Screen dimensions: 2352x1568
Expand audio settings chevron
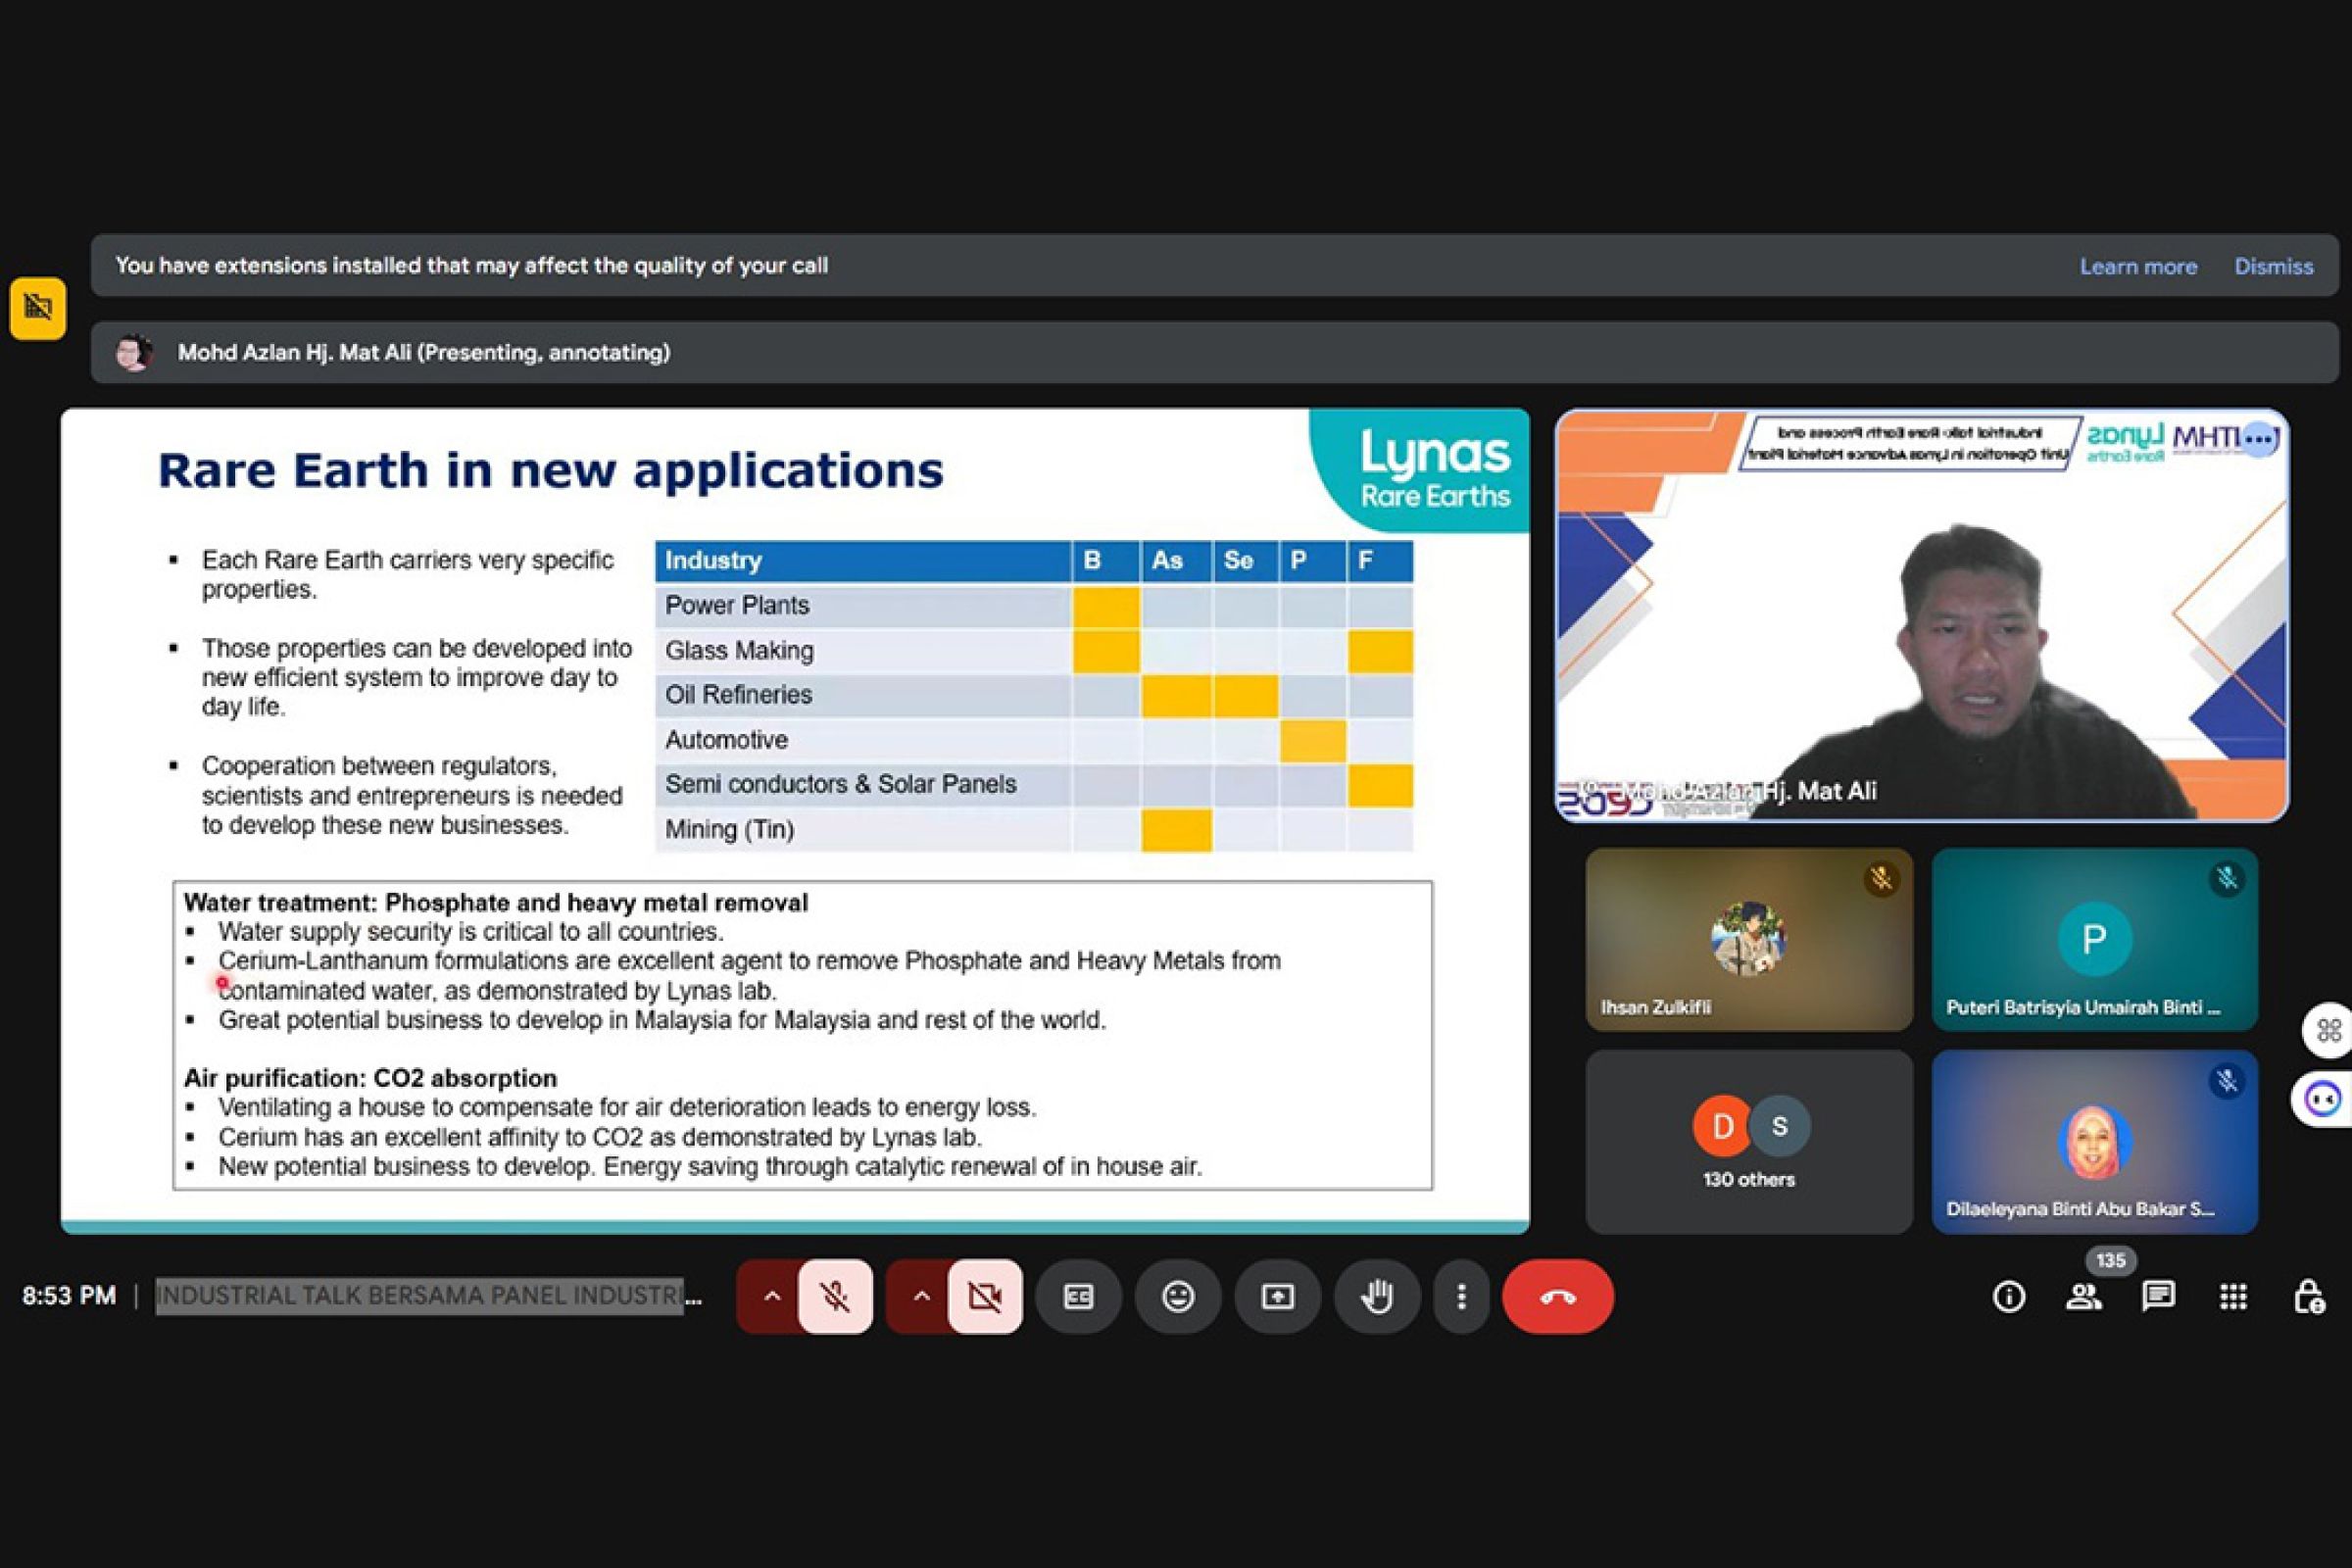pos(772,1297)
